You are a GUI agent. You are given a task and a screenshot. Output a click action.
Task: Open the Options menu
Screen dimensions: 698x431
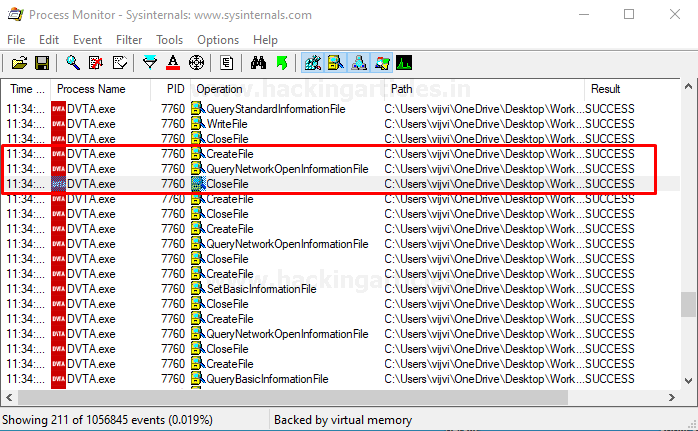click(218, 40)
